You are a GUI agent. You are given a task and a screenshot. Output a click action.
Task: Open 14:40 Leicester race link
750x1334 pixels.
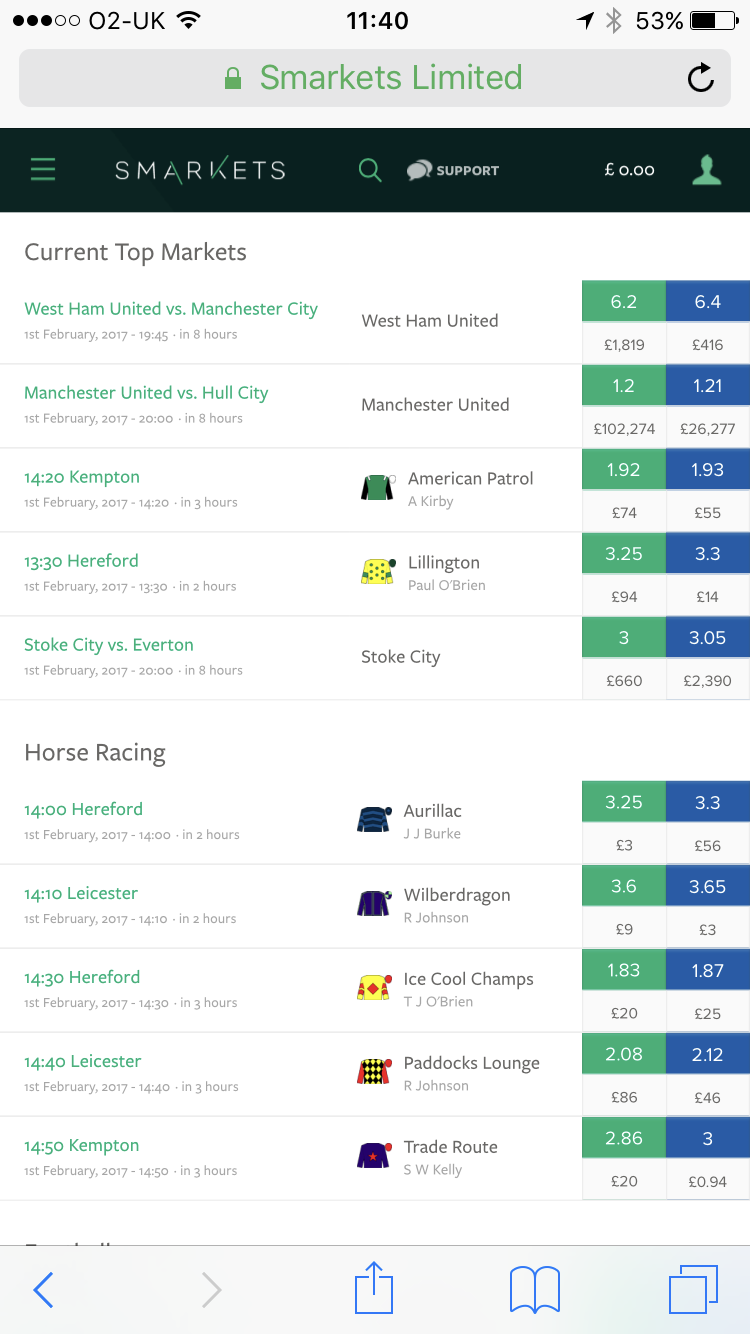[x=83, y=1061]
